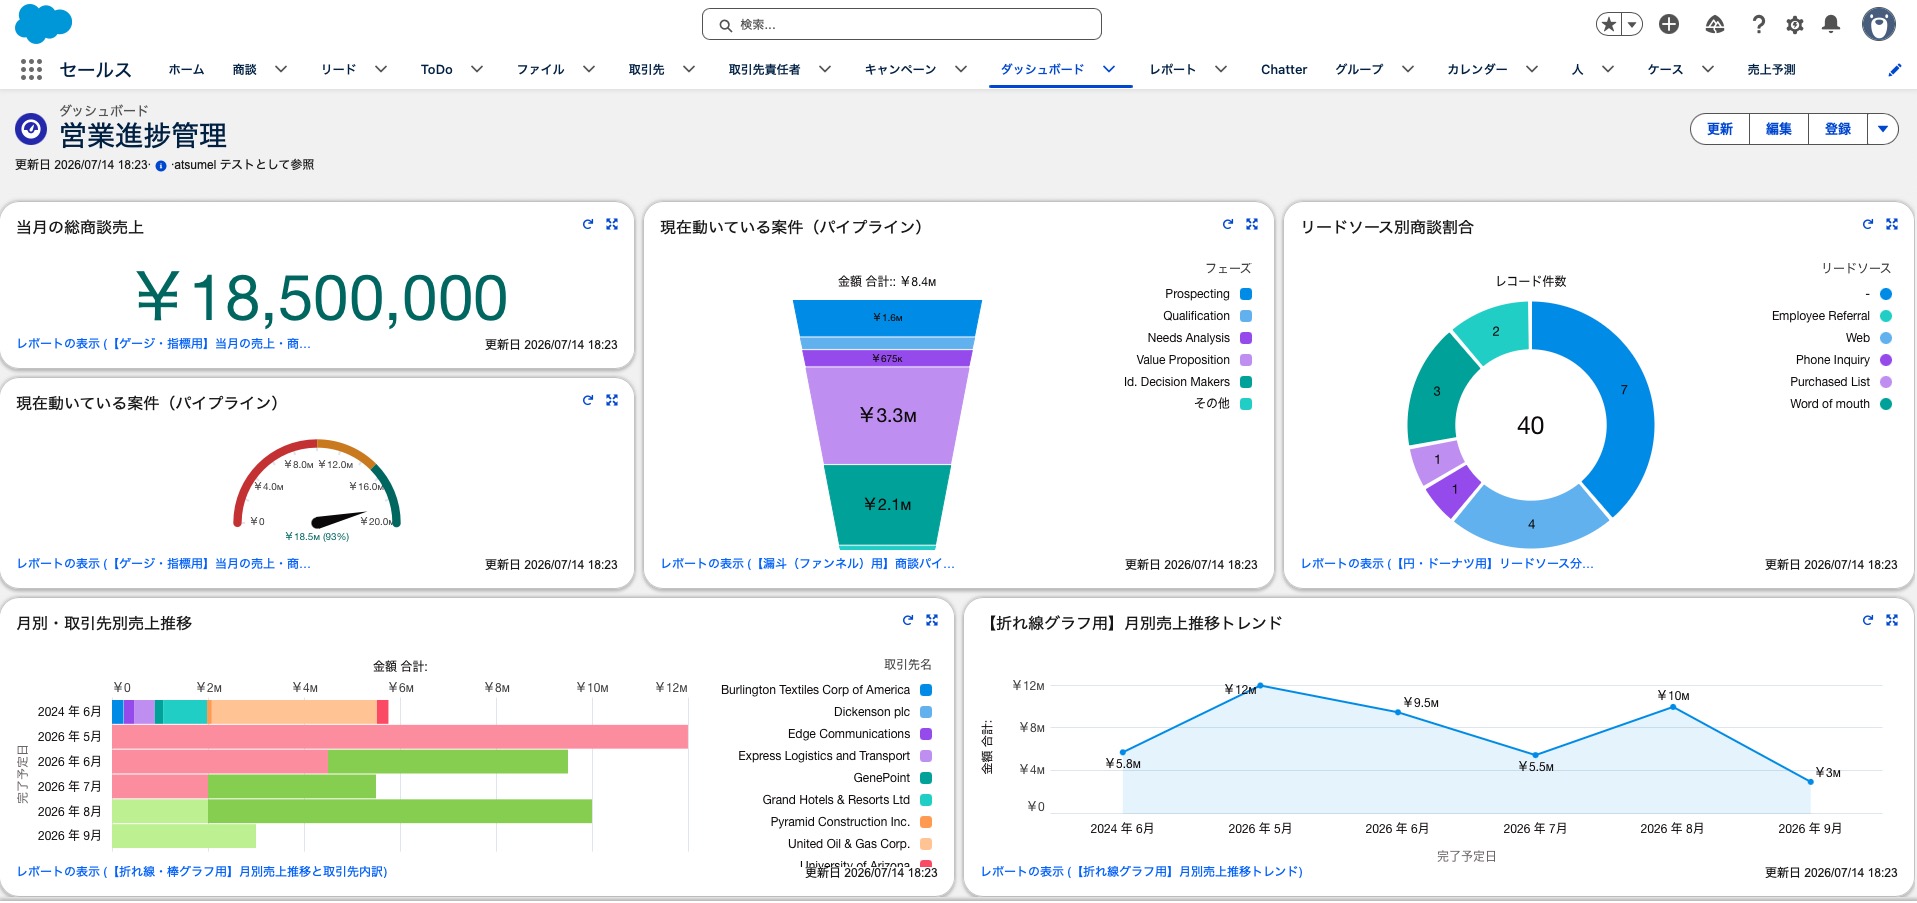Open the 取引先責任者 tab
The height and width of the screenshot is (903, 1917).
[x=764, y=69]
